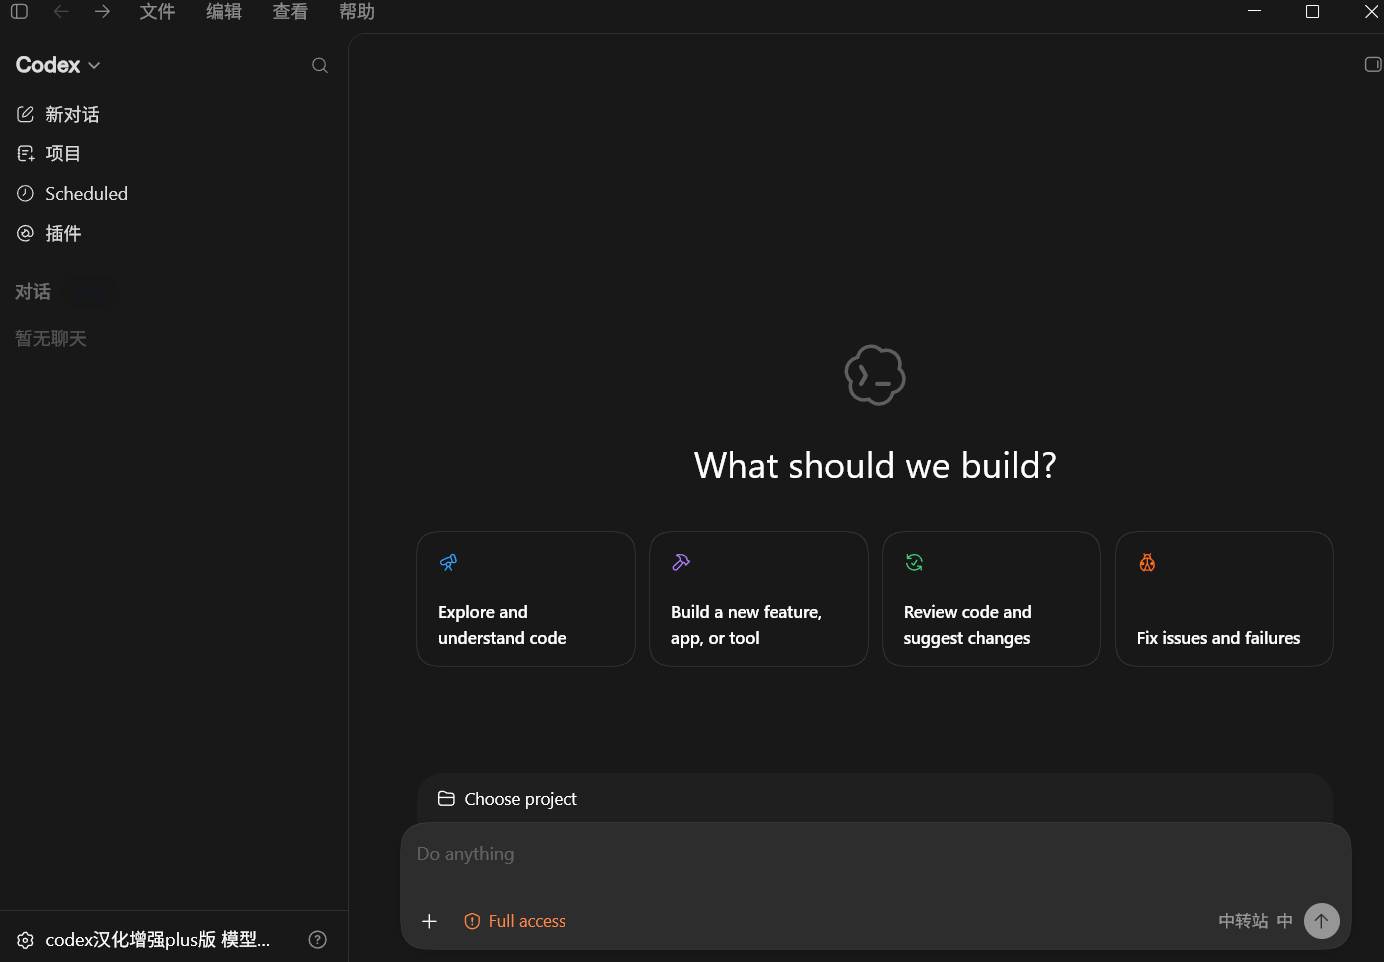The width and height of the screenshot is (1384, 962).
Task: Open the 中转站 model selector
Action: pos(1243,922)
